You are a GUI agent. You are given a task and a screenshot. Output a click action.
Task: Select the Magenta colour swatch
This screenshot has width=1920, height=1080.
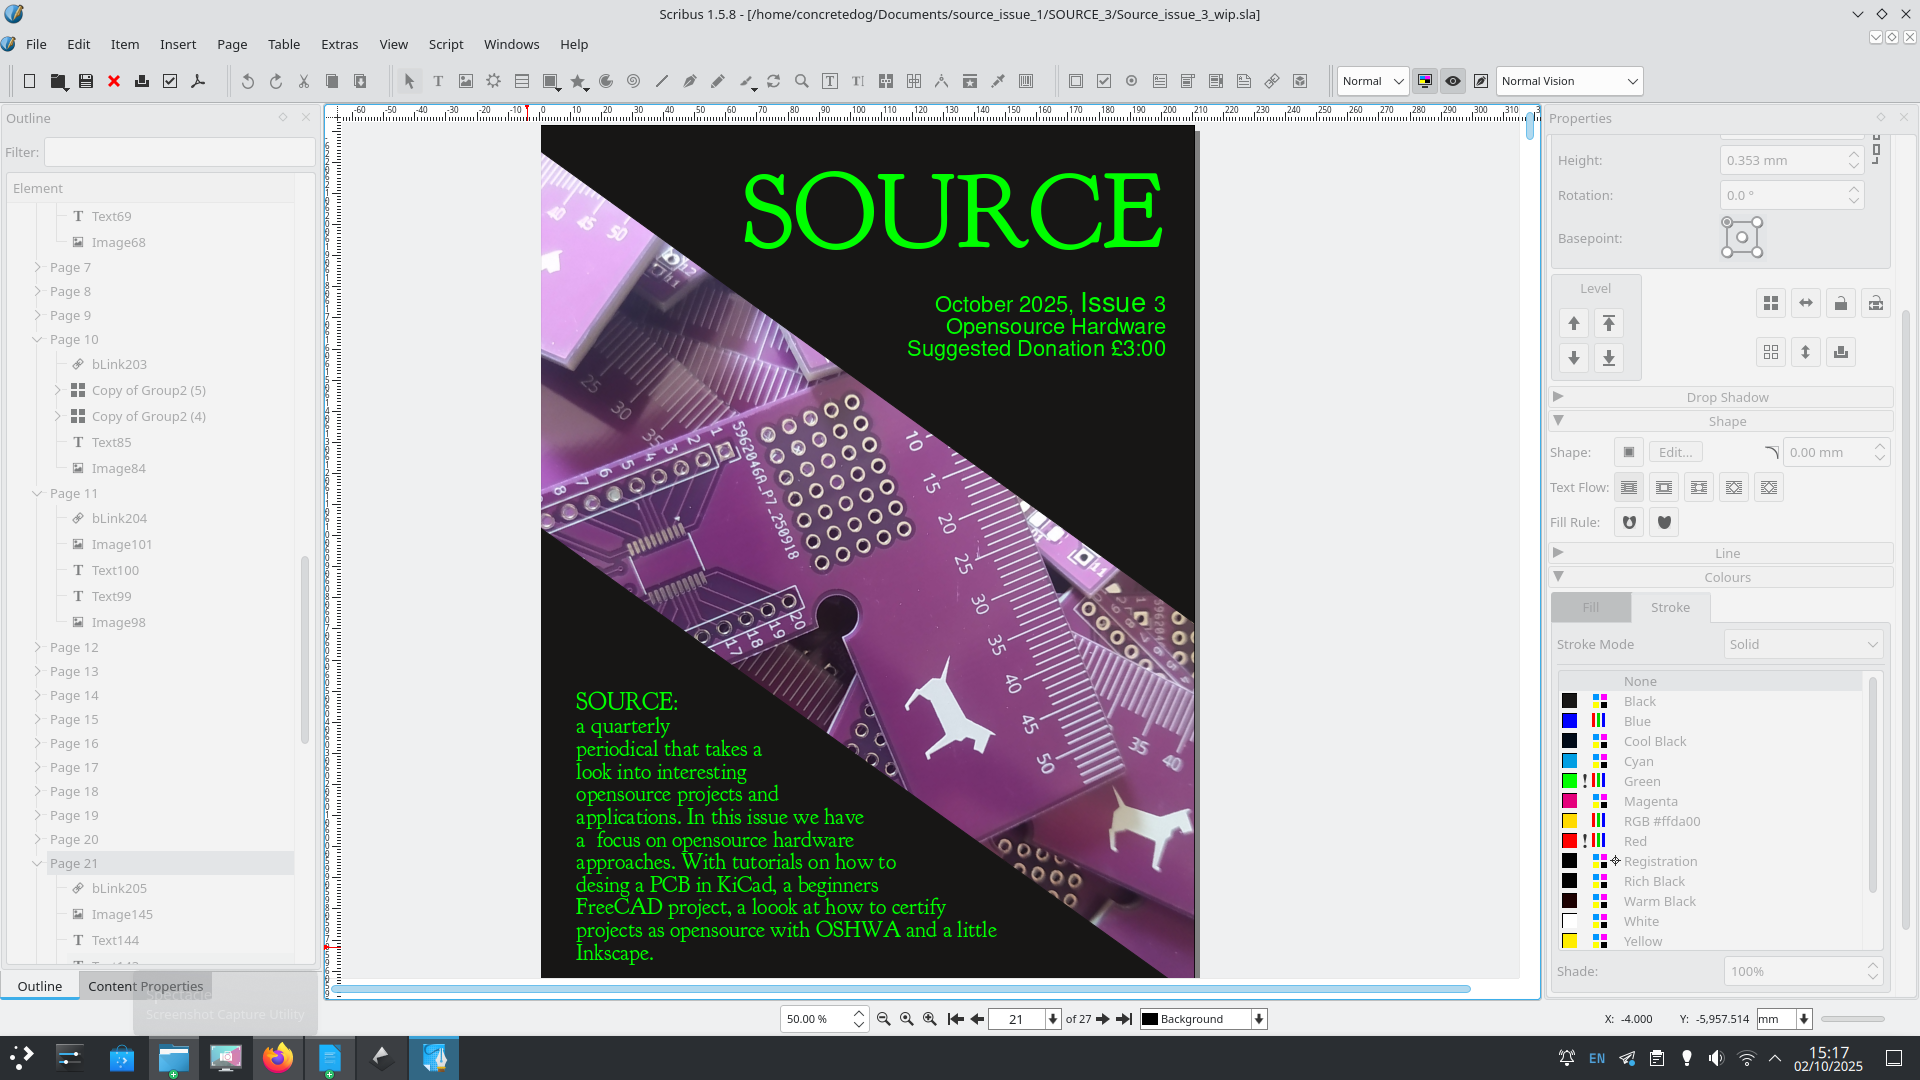point(1650,801)
